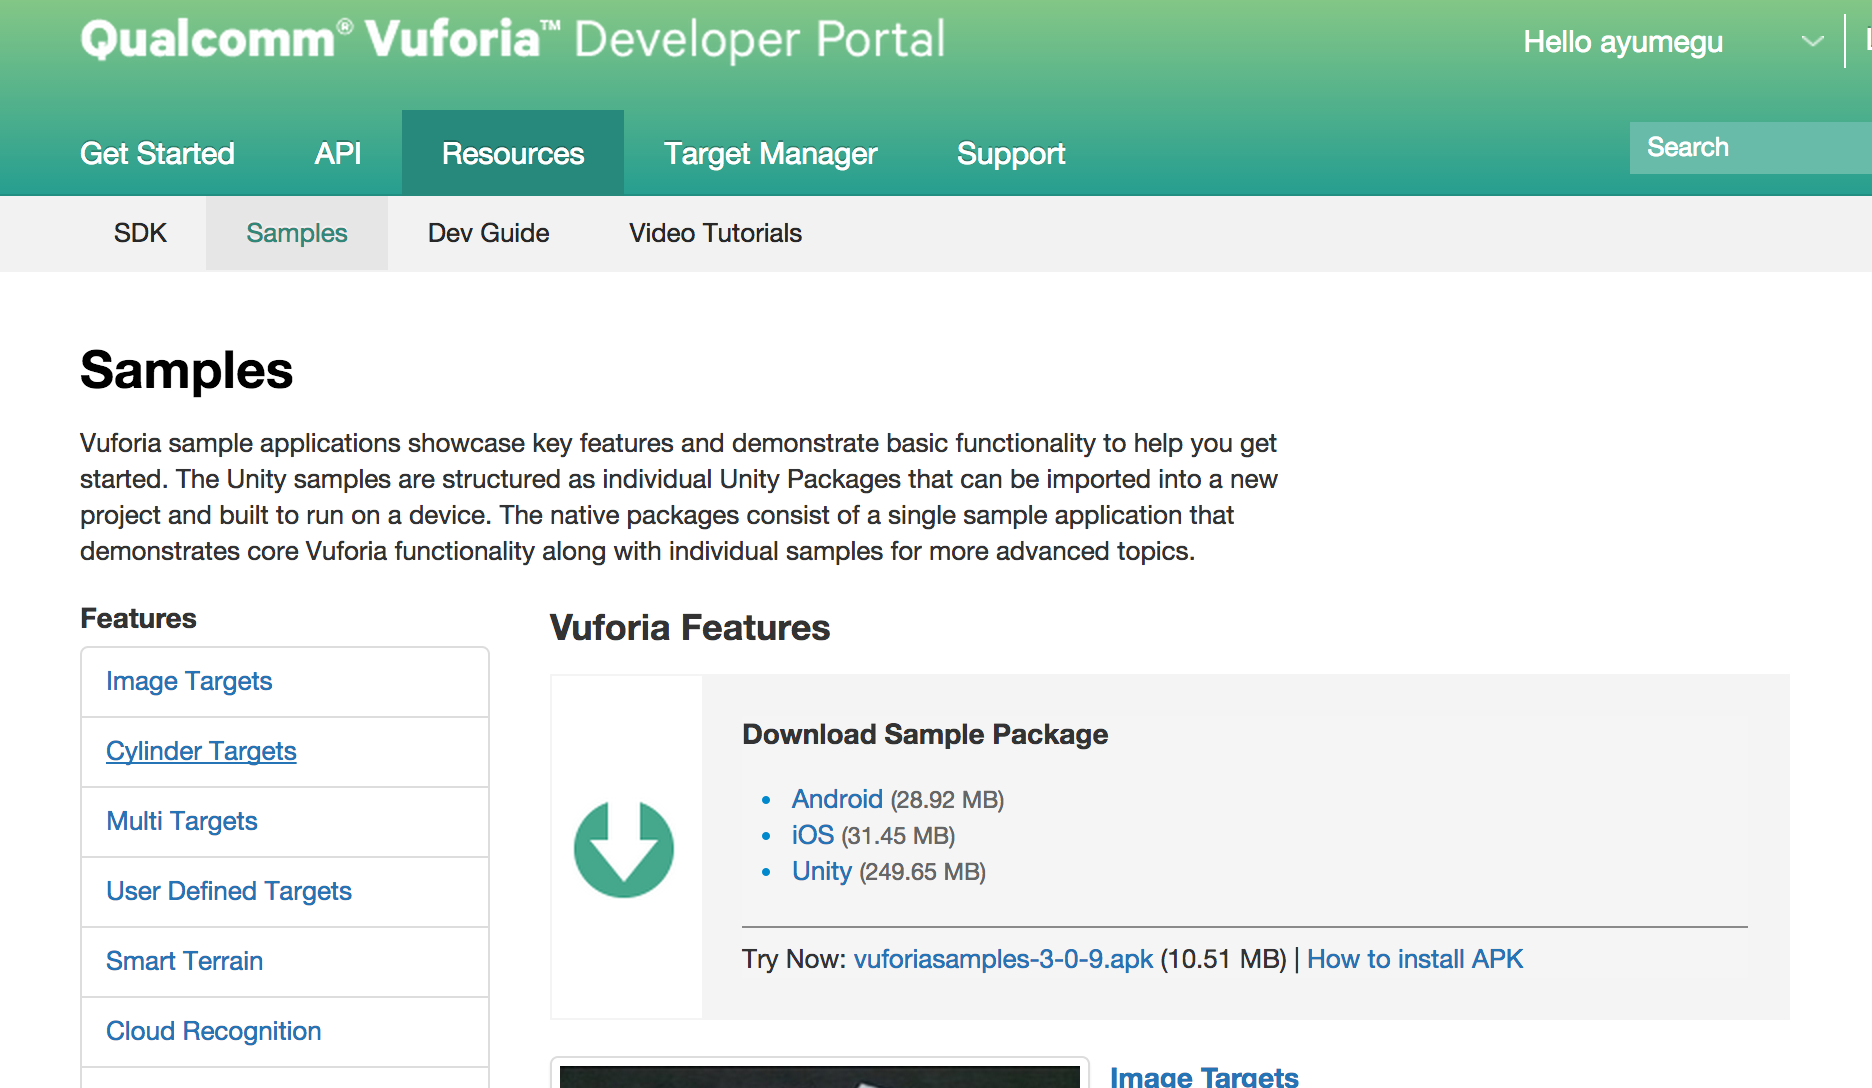
Task: Select the Samples sub-tab
Action: 297,233
